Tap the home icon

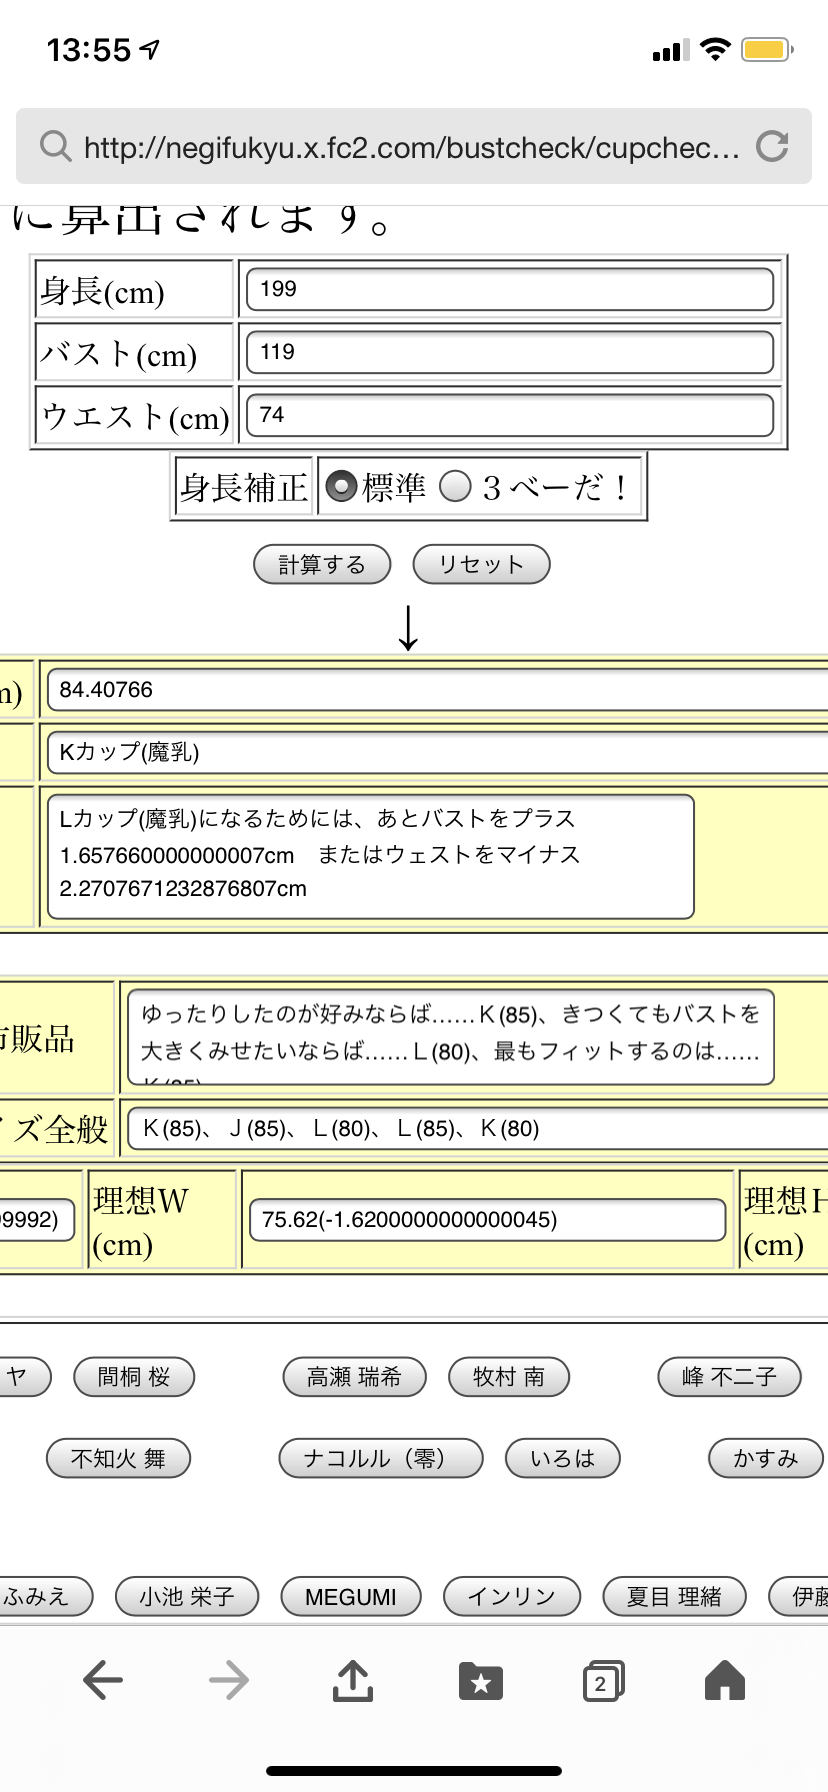click(725, 1680)
